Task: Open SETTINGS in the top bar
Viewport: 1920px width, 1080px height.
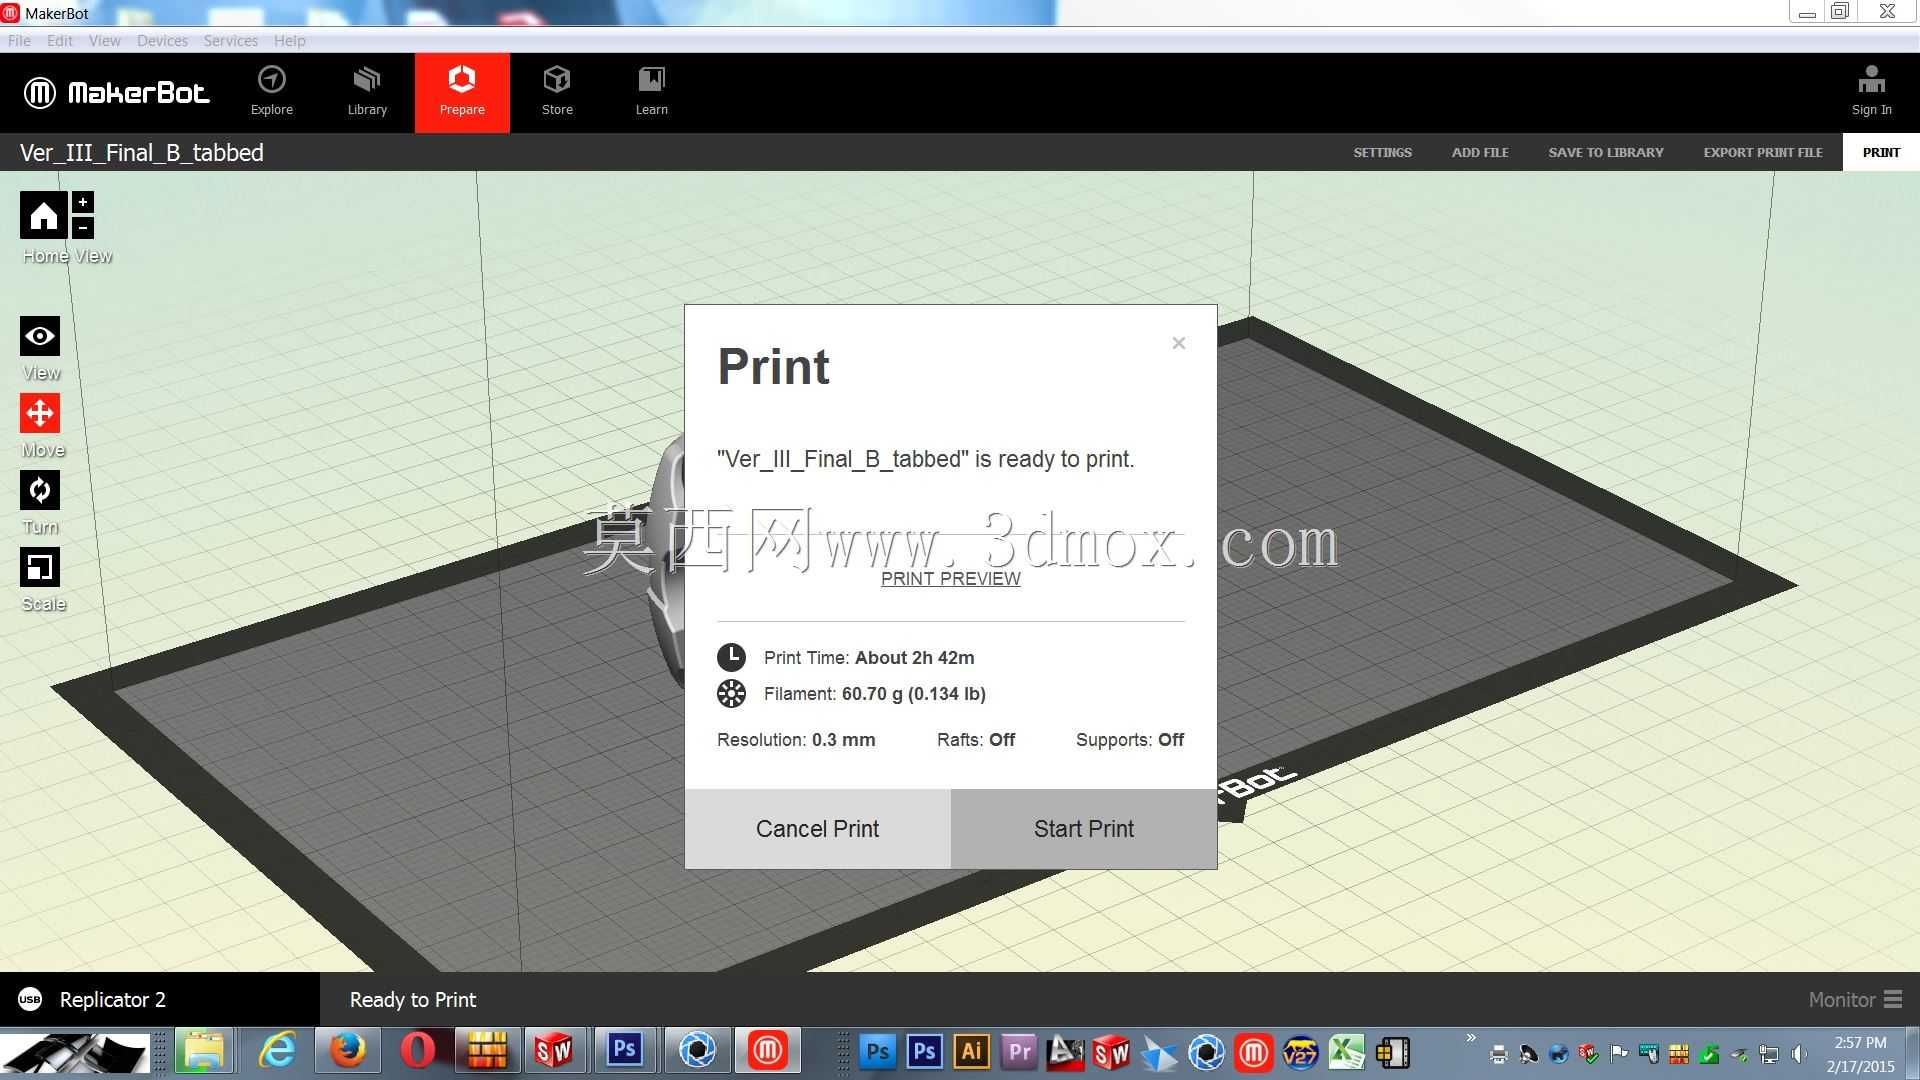Action: pyautogui.click(x=1383, y=153)
